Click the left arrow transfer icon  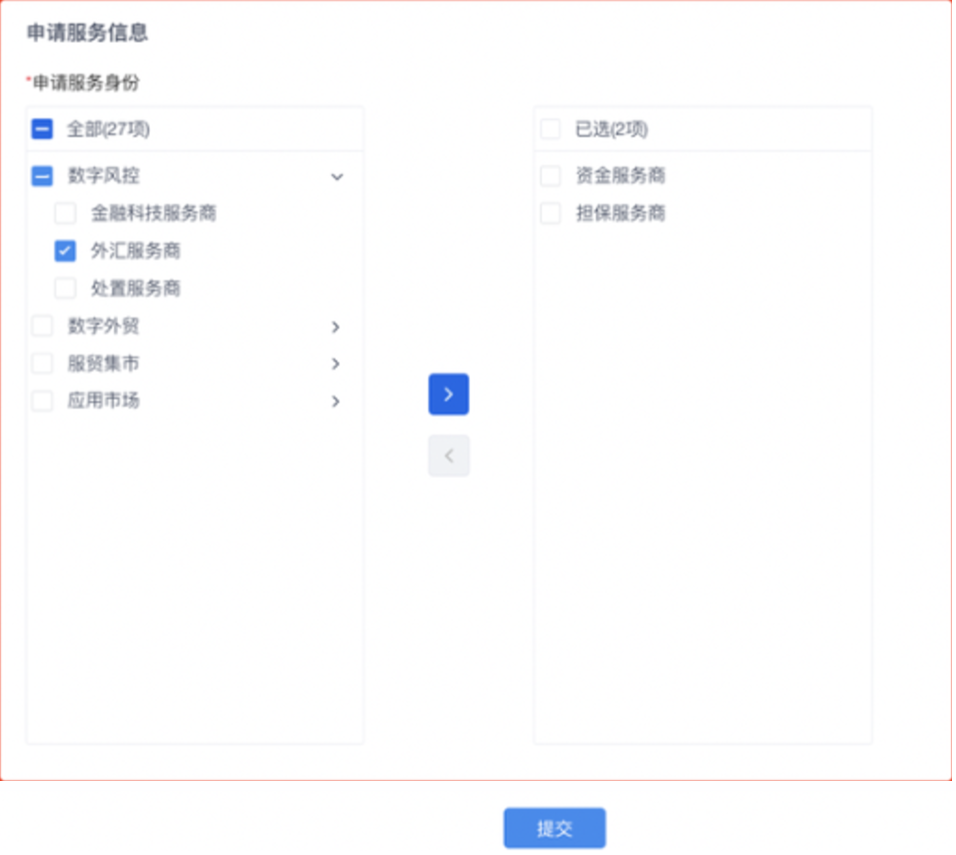point(448,456)
